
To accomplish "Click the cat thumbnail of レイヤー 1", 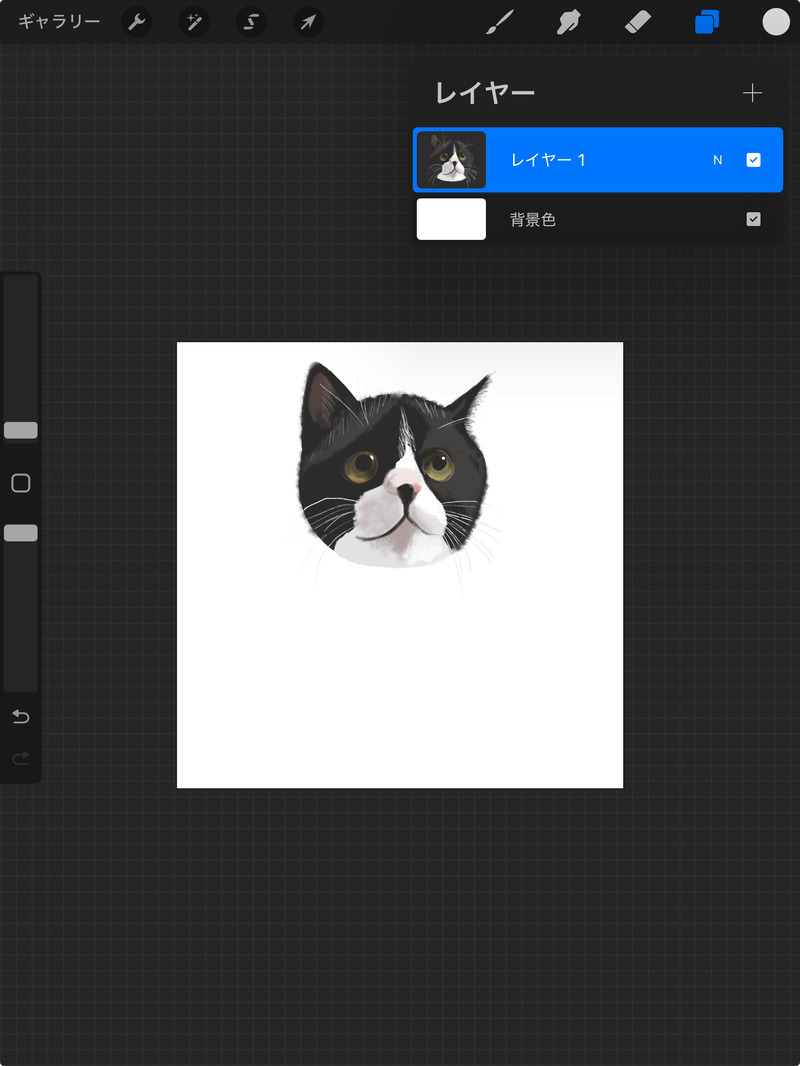I will click(451, 160).
